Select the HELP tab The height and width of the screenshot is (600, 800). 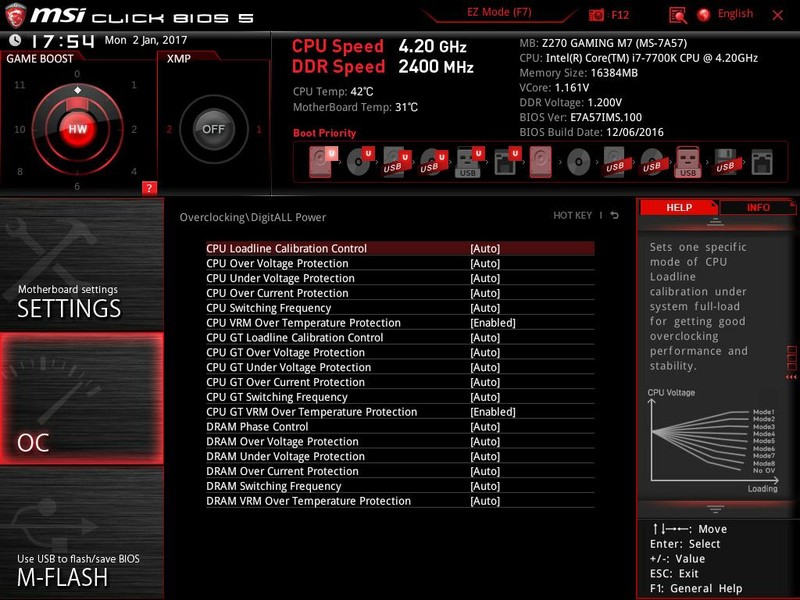[680, 207]
